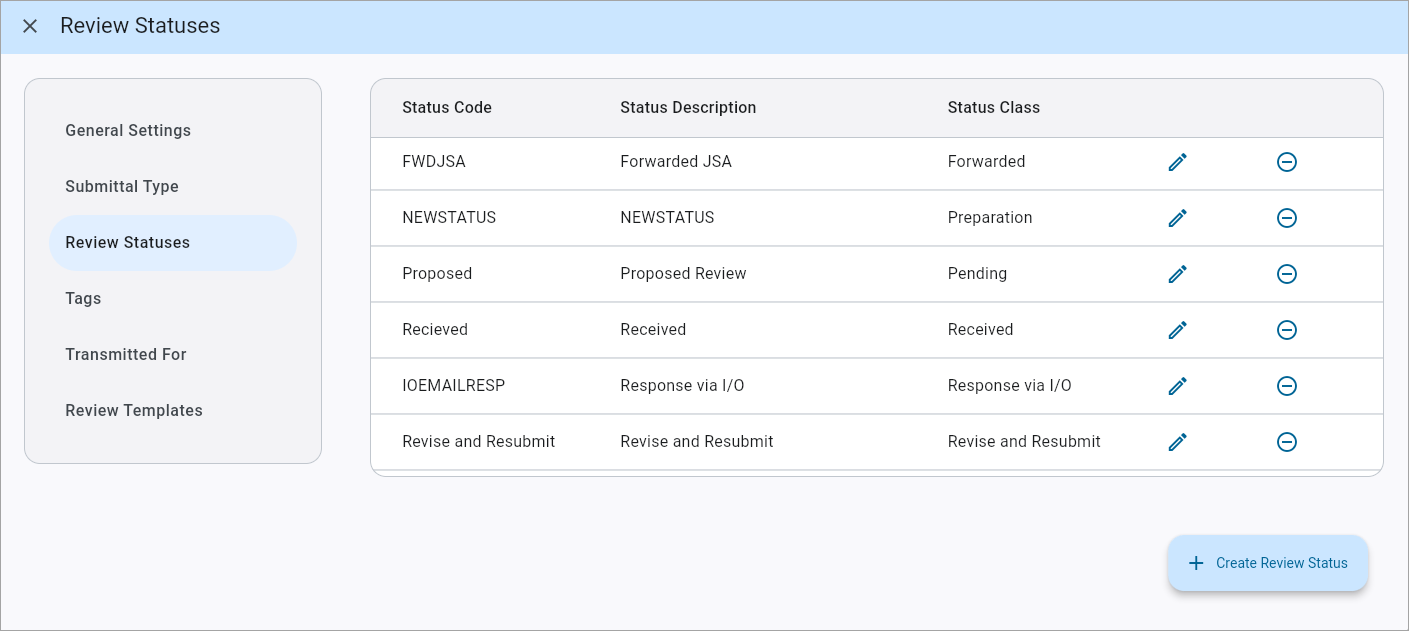The height and width of the screenshot is (631, 1409).
Task: Edit the FWDJSA review status
Action: [1178, 161]
